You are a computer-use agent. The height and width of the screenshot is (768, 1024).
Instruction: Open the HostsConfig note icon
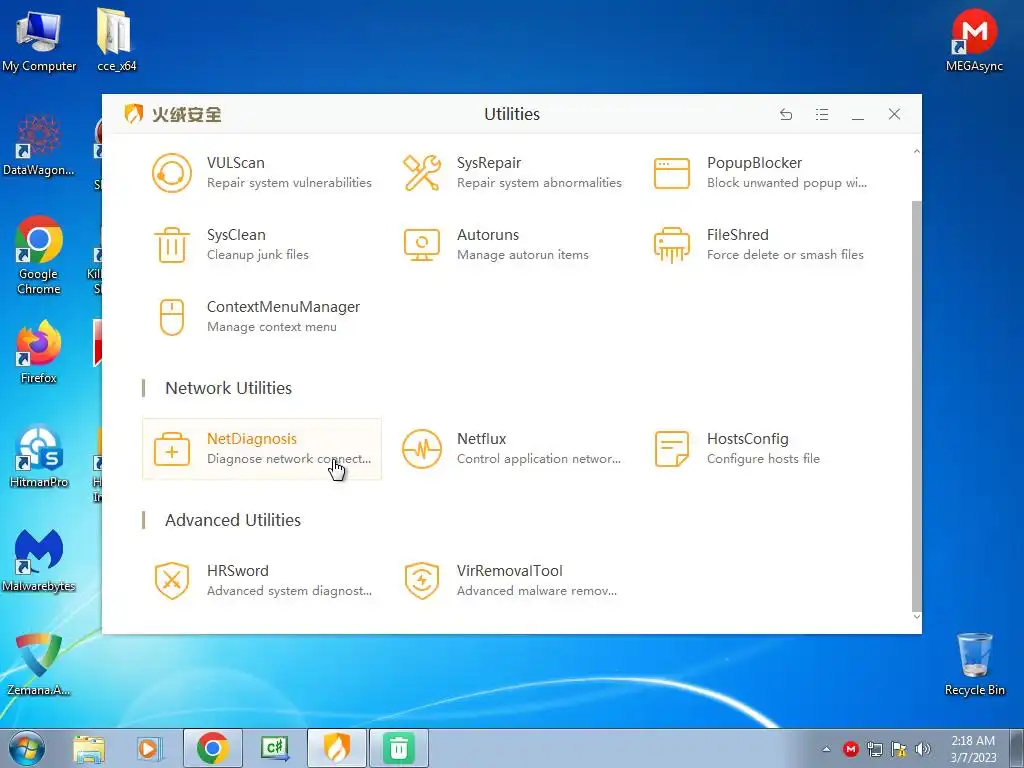[x=671, y=449]
